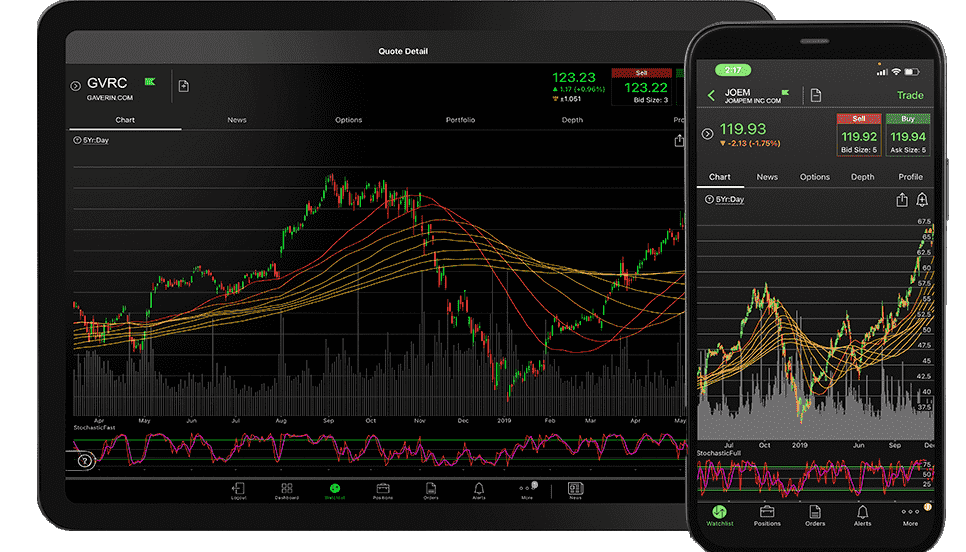Open Positions on tablet bottom bar

pos(383,489)
